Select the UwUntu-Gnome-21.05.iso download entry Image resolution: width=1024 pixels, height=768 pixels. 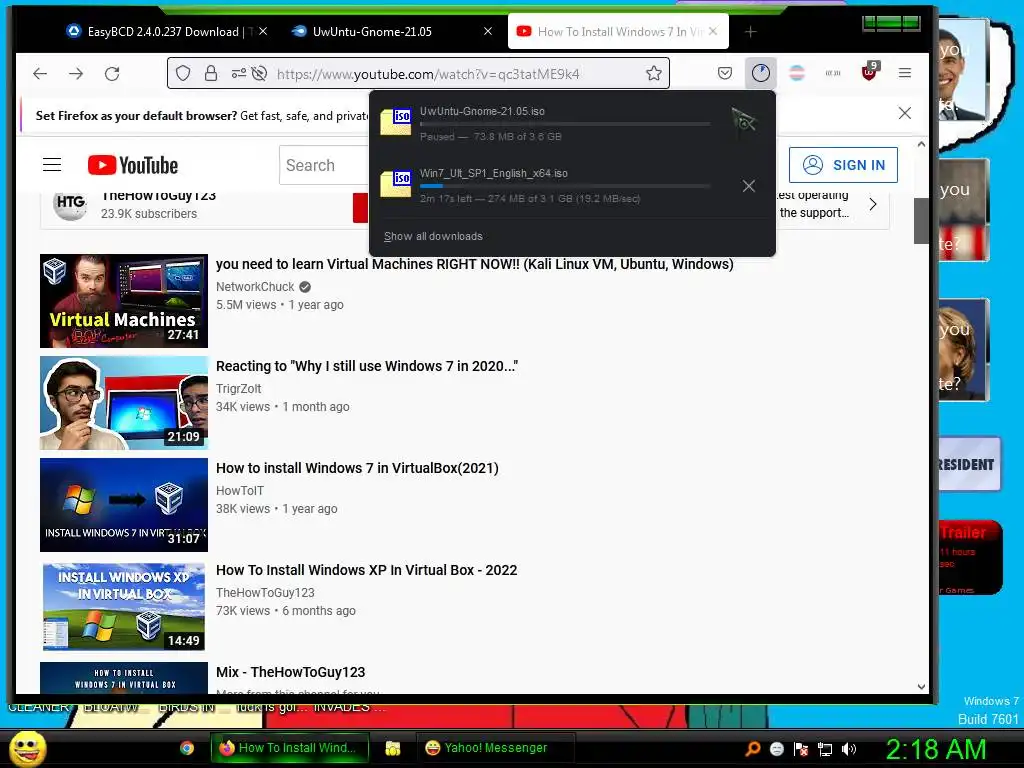pyautogui.click(x=572, y=124)
